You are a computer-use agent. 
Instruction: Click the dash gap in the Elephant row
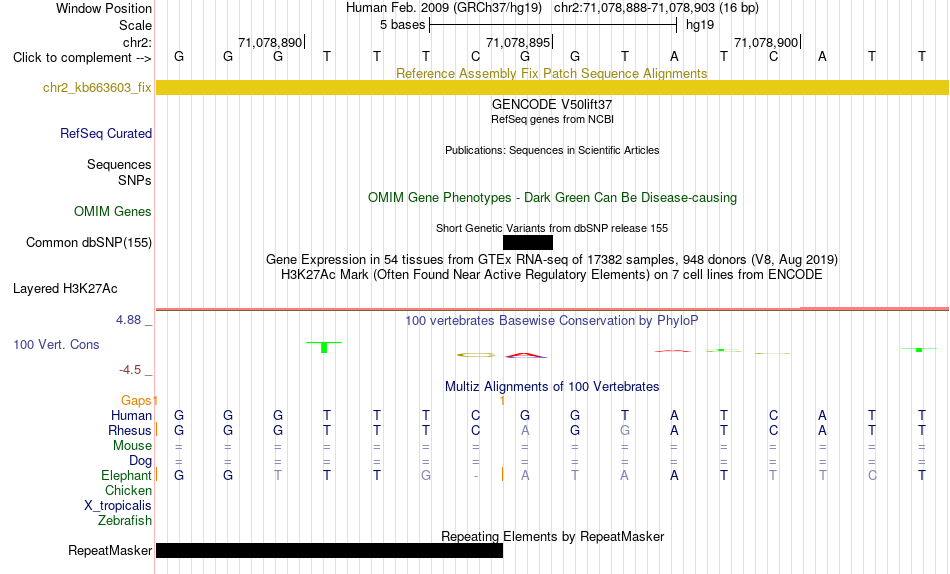(476, 476)
